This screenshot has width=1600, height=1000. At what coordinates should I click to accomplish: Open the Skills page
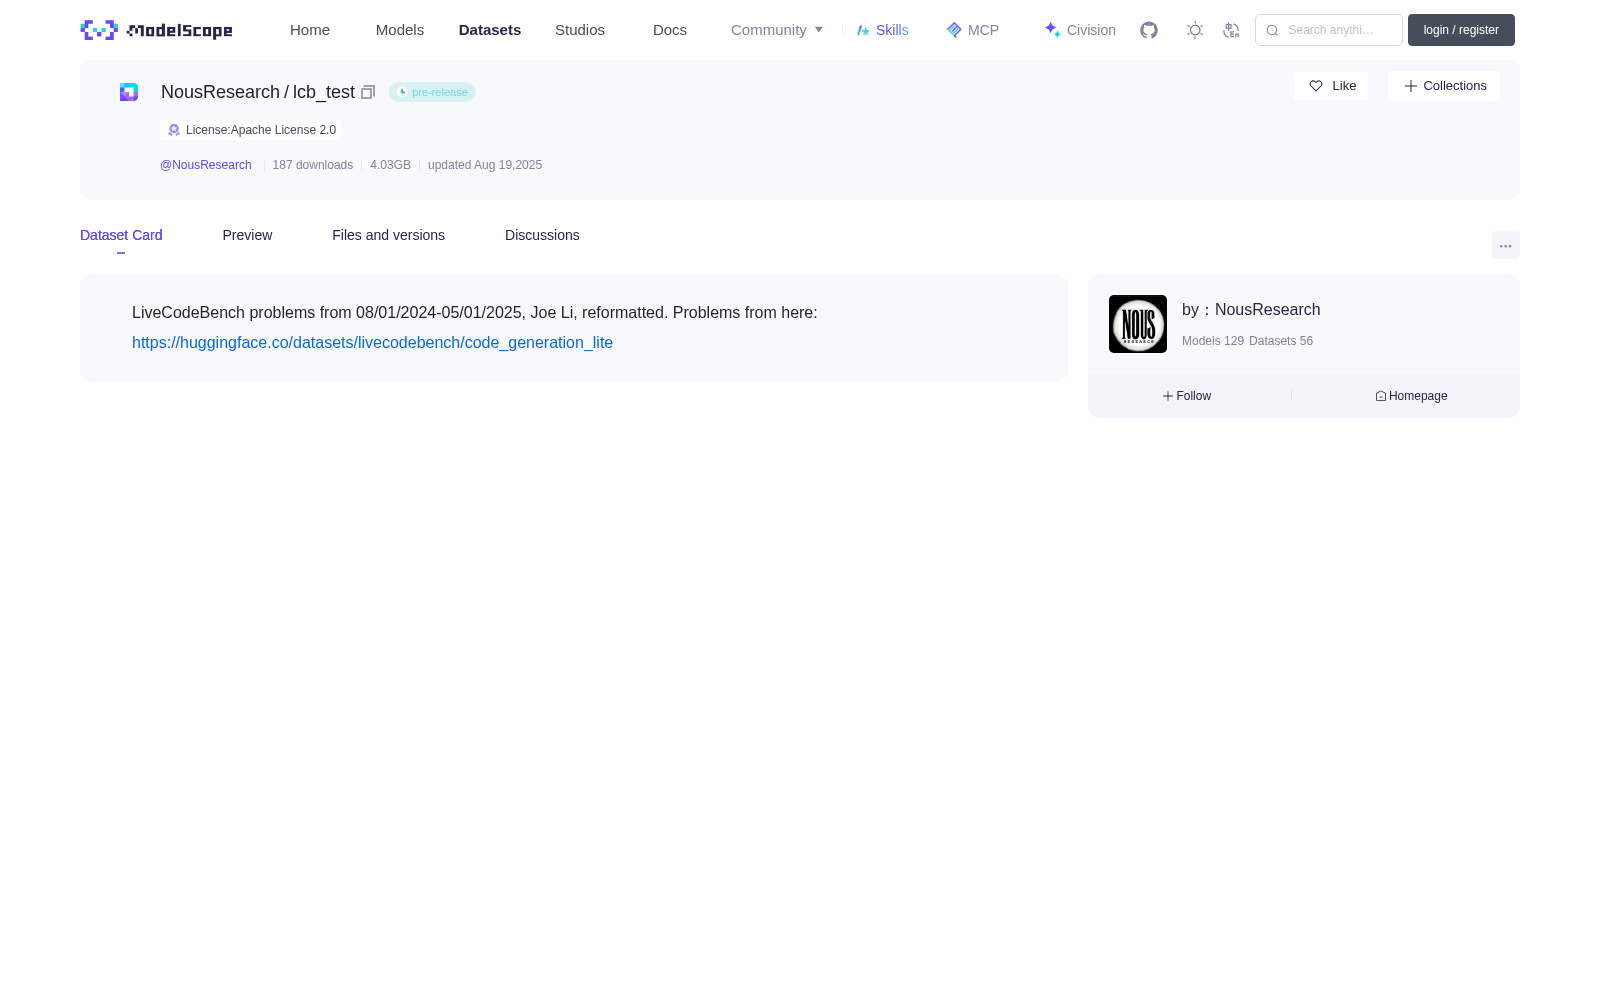[x=883, y=30]
